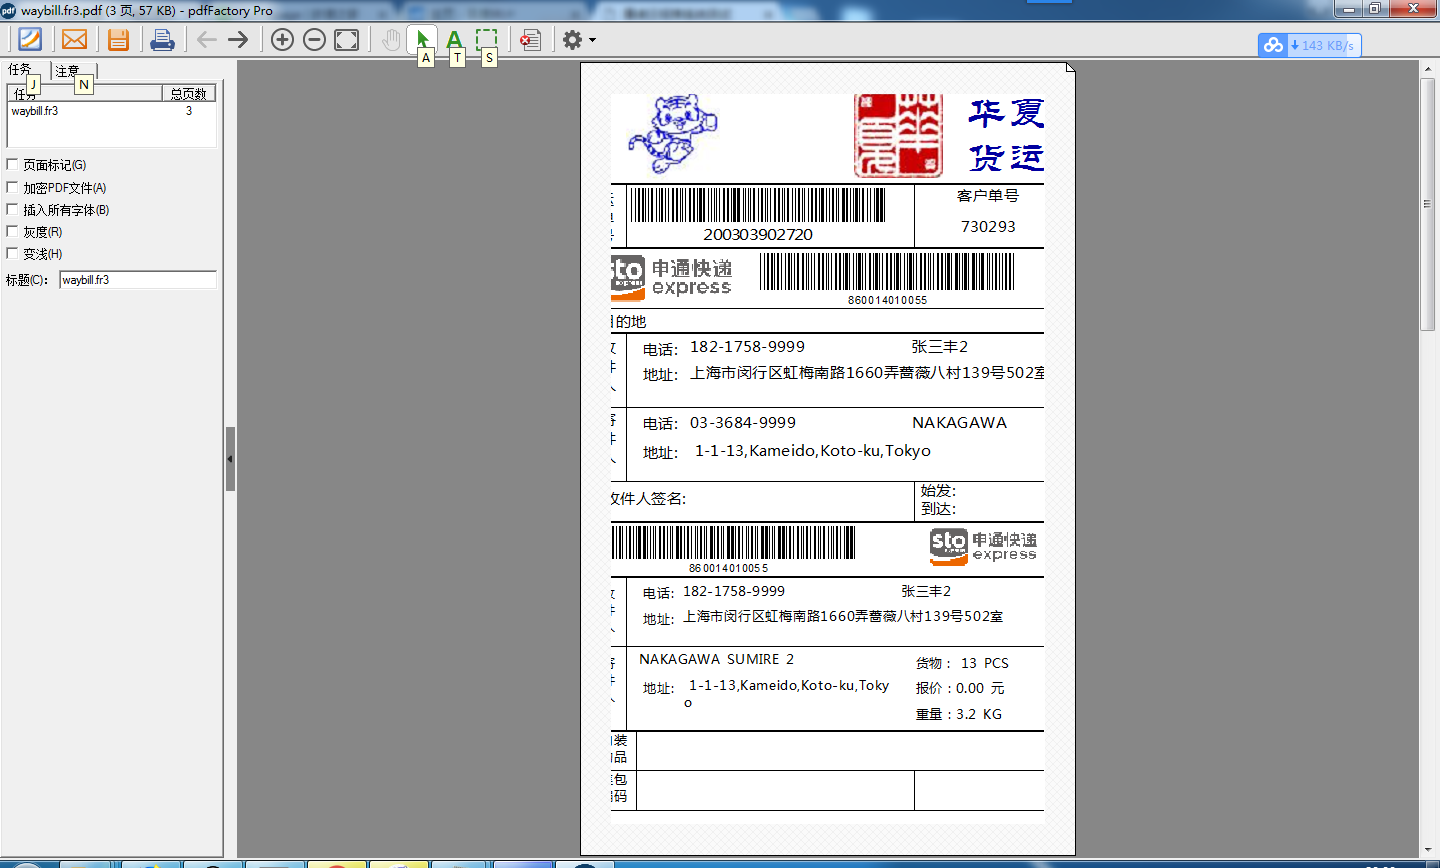The image size is (1440, 868).
Task: Click 报价: 0.00 元 text
Action: (x=960, y=688)
